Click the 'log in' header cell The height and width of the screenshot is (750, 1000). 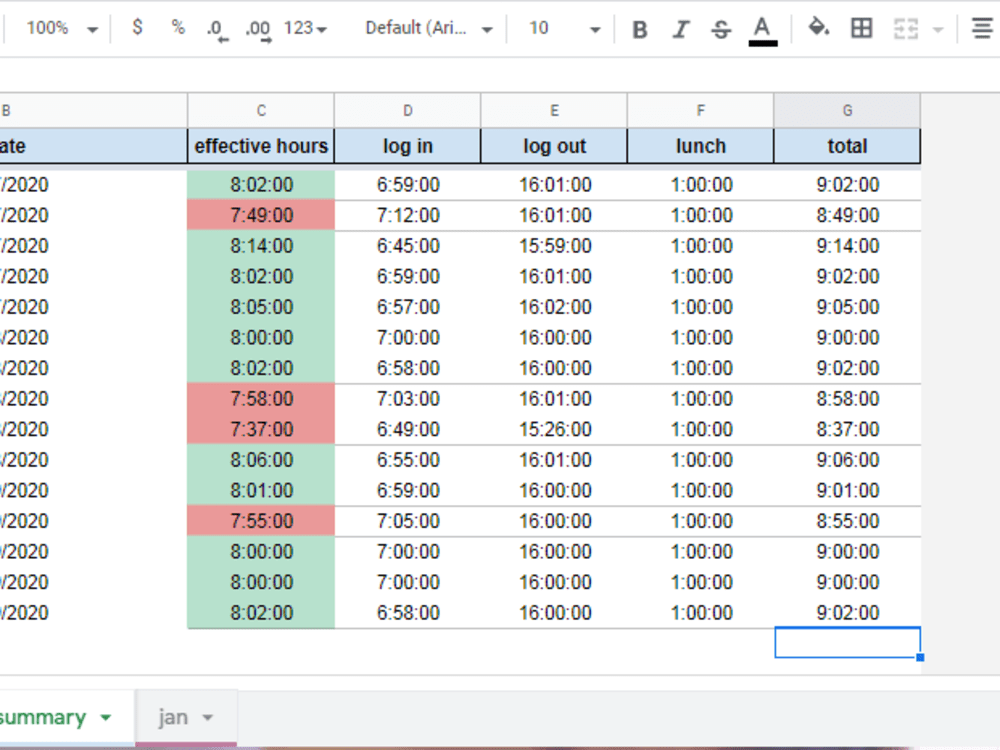click(x=408, y=146)
